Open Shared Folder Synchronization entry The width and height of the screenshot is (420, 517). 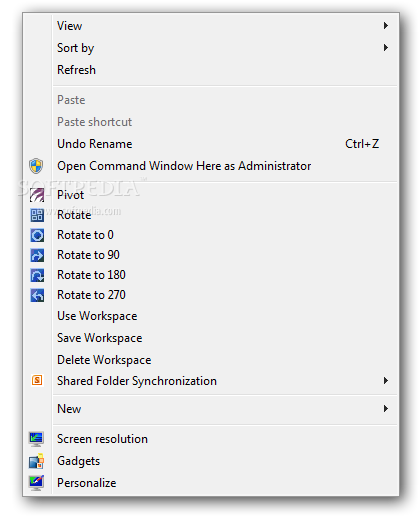[x=211, y=381]
